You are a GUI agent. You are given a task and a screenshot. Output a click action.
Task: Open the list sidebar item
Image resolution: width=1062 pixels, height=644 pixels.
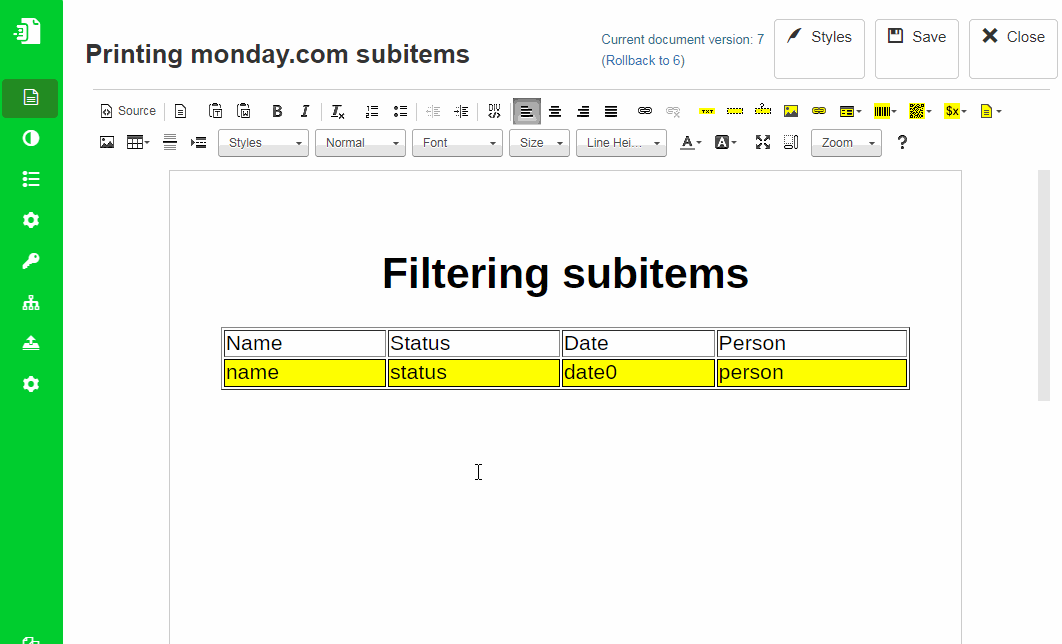(x=30, y=179)
